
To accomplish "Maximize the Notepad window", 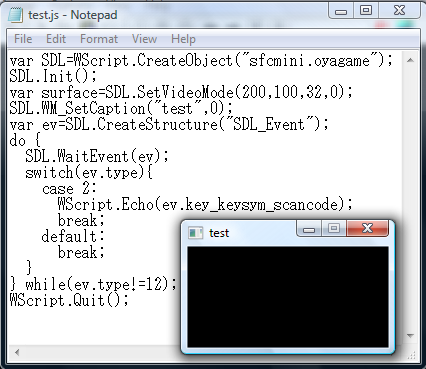I will [366, 11].
